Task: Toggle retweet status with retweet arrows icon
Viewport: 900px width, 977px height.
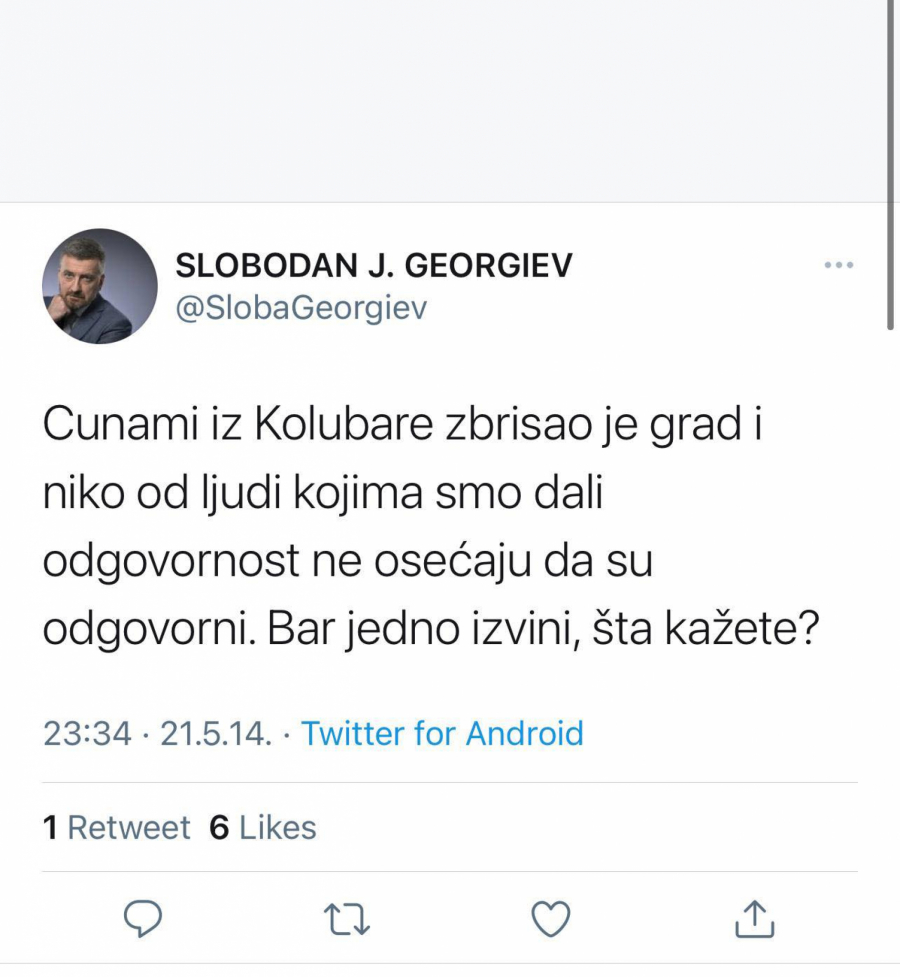Action: coord(348,915)
